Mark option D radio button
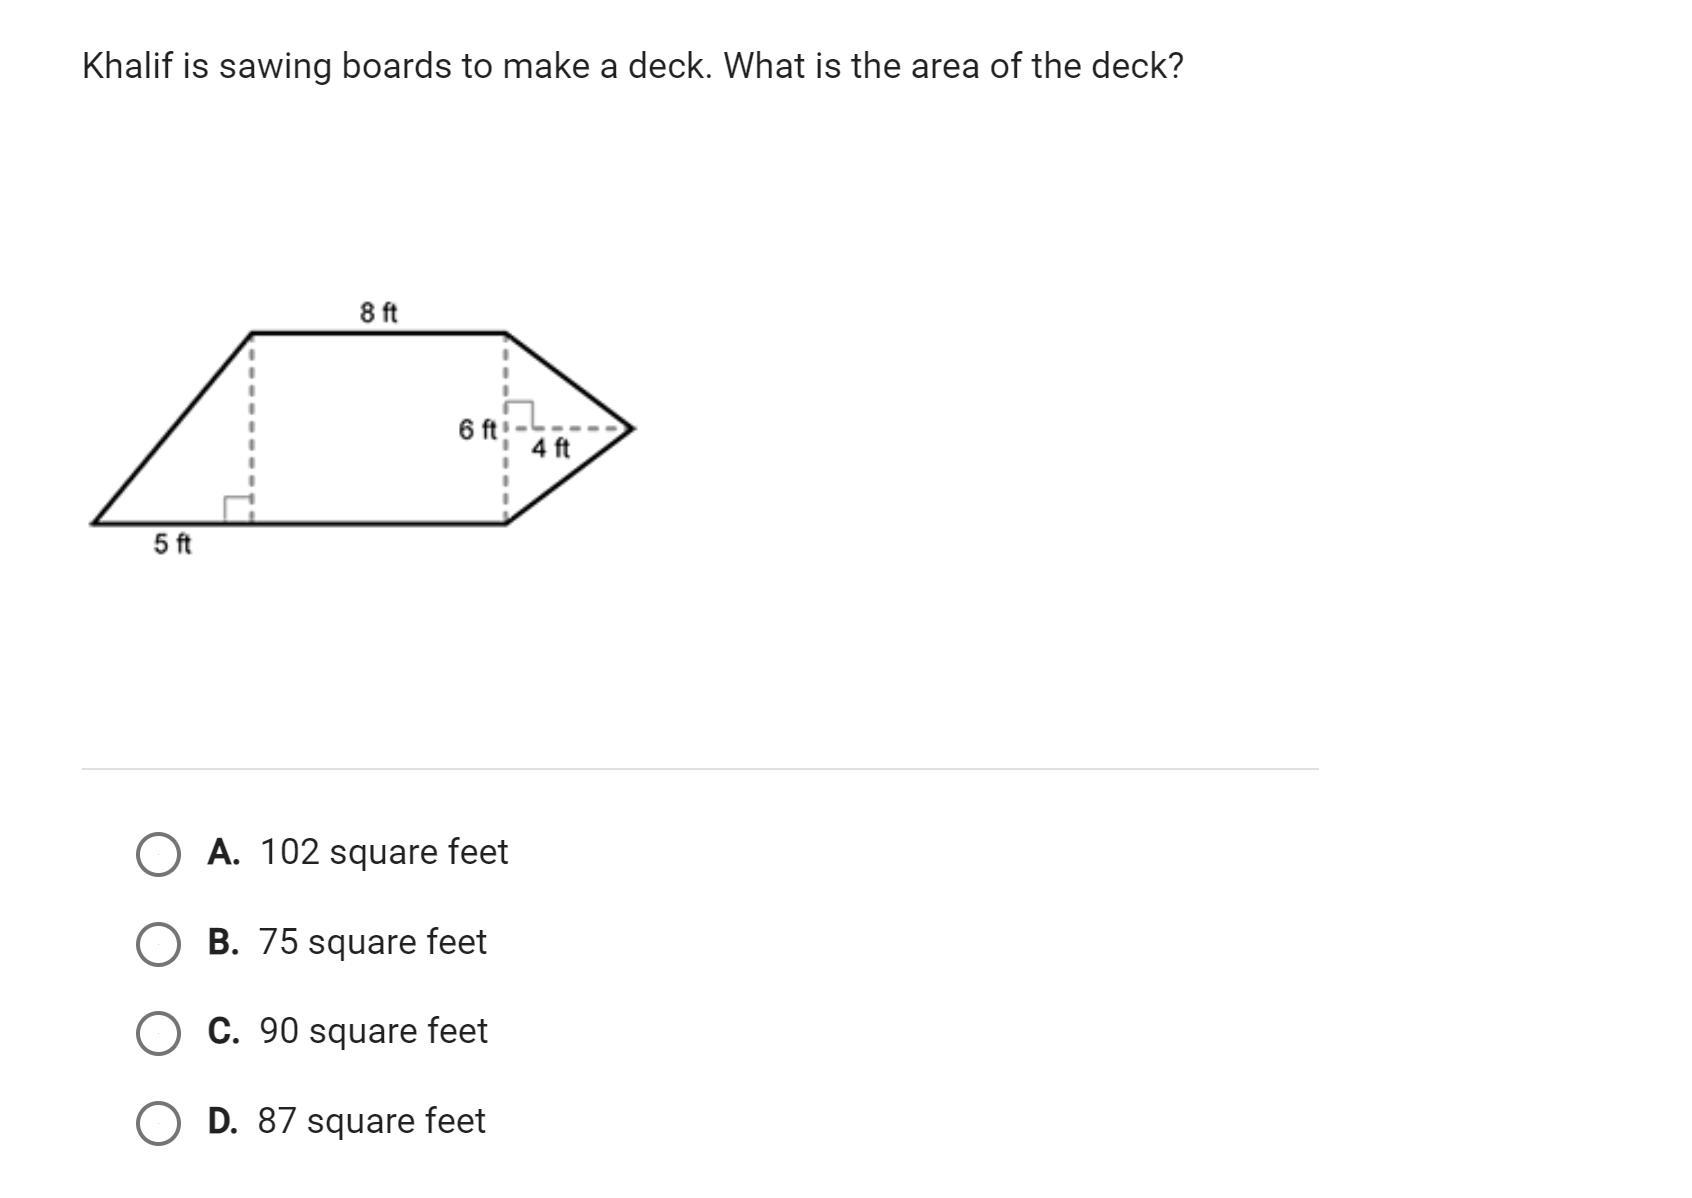 [158, 1122]
